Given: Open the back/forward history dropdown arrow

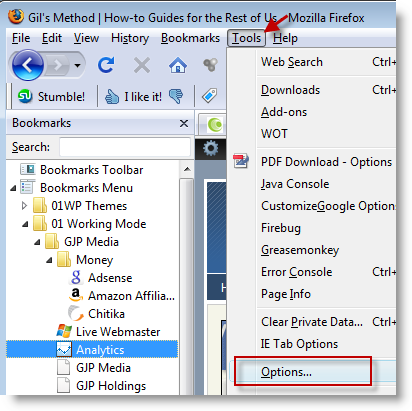Looking at the screenshot, I should pos(77,65).
